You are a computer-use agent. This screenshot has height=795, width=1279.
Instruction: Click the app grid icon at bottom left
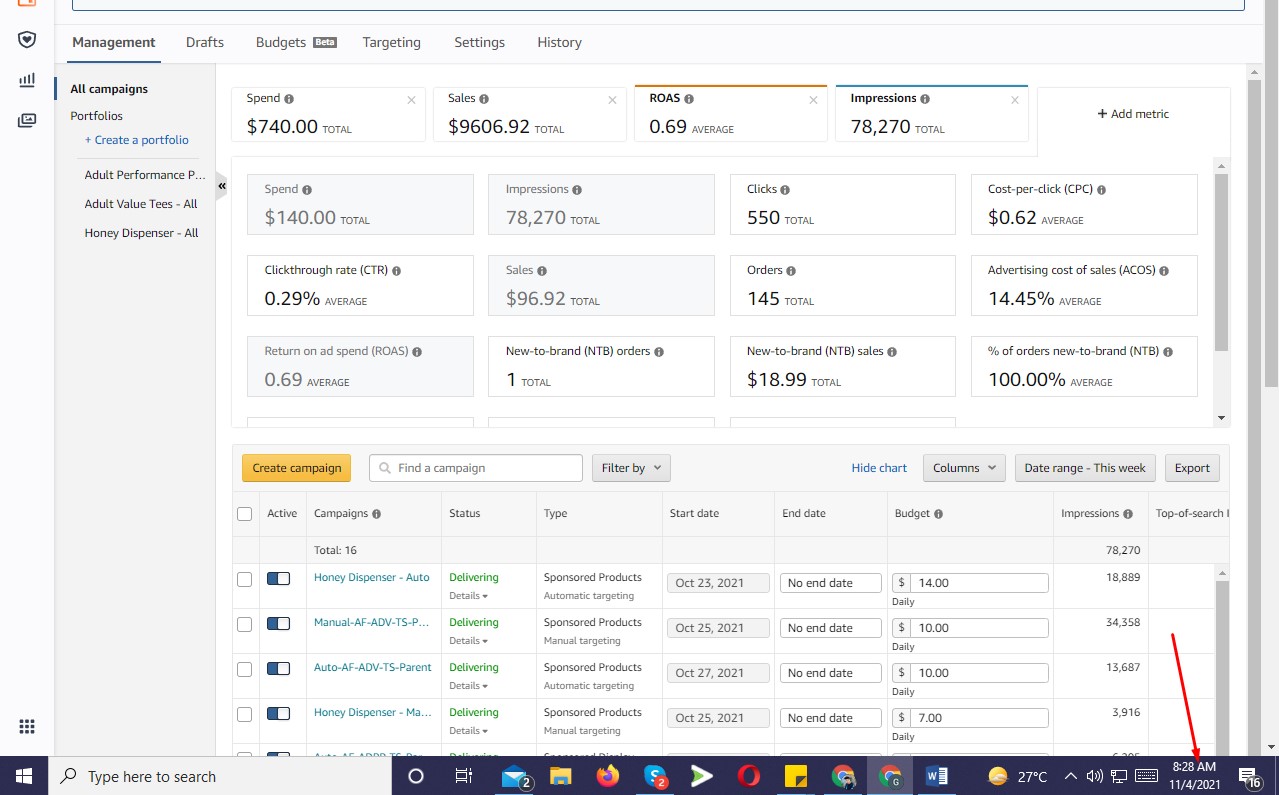26,726
